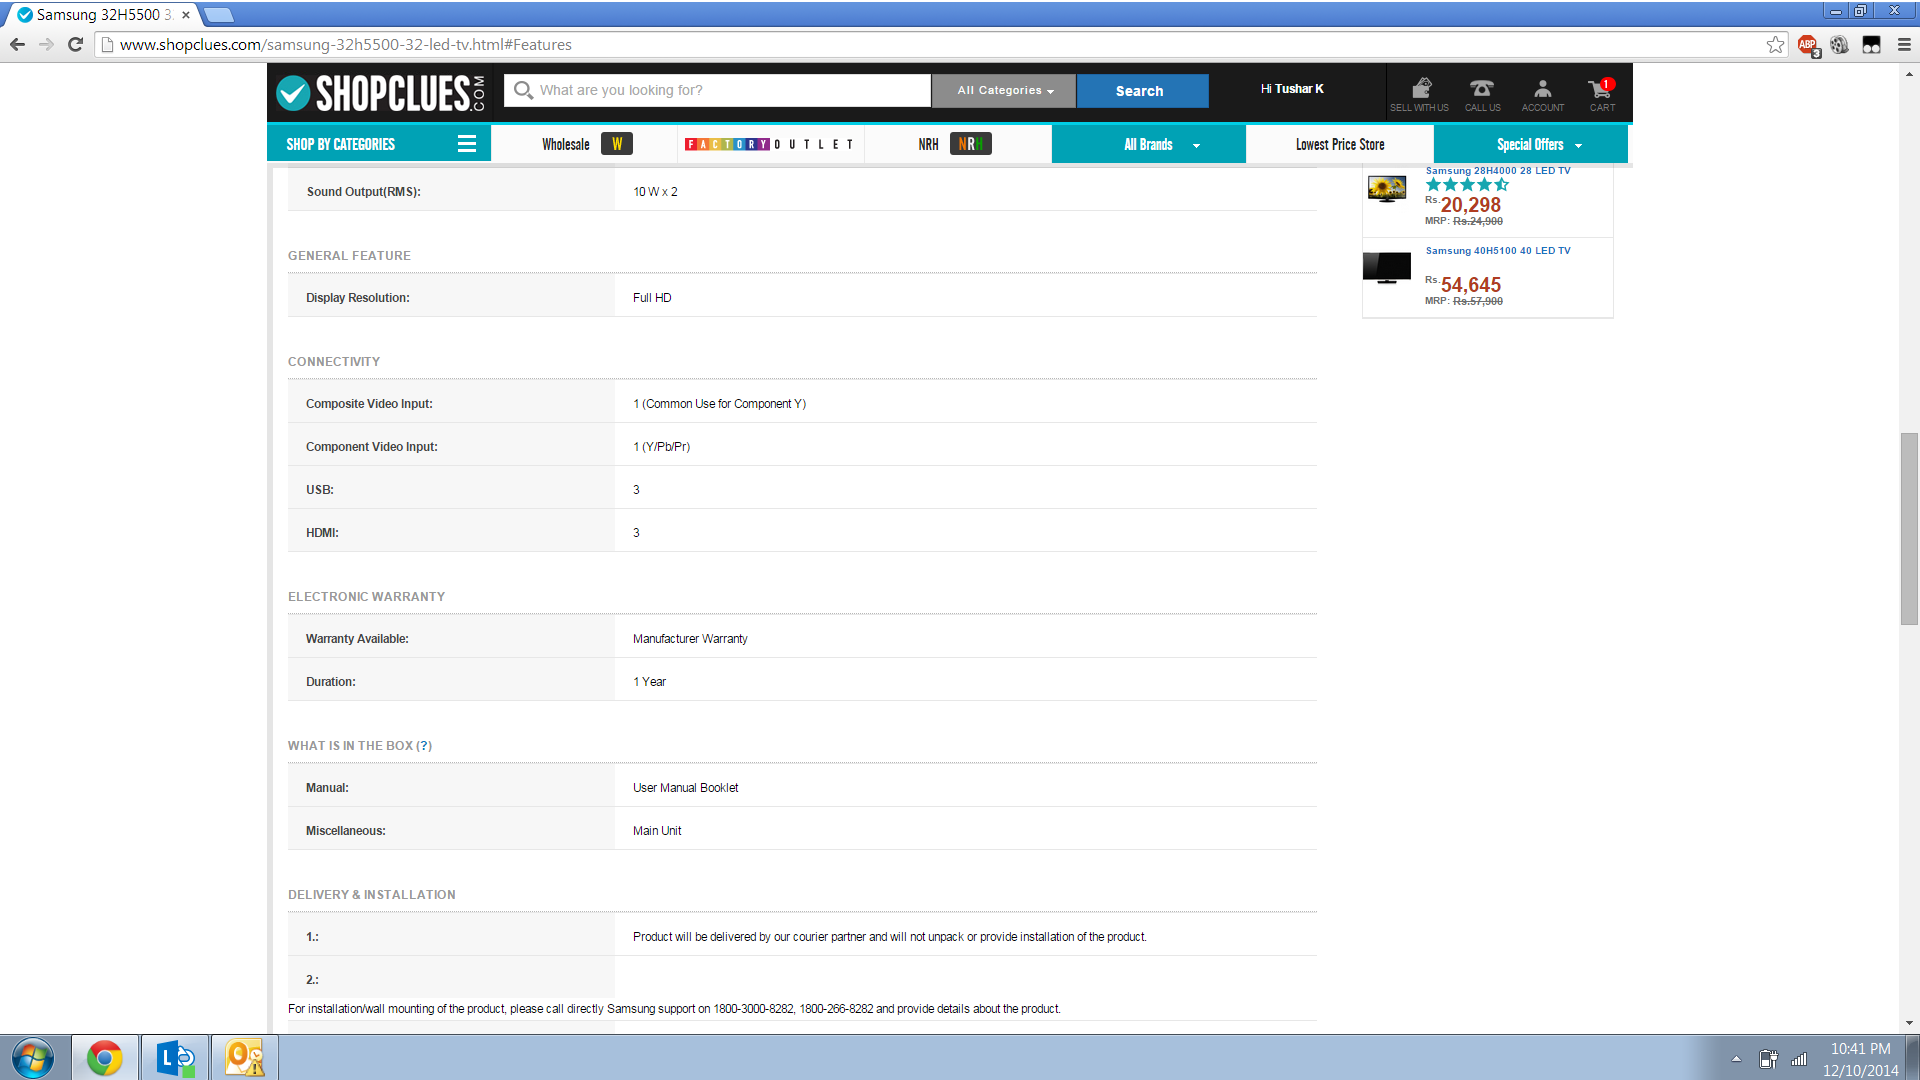The height and width of the screenshot is (1080, 1920).
Task: Open the Account icon
Action: (x=1542, y=89)
